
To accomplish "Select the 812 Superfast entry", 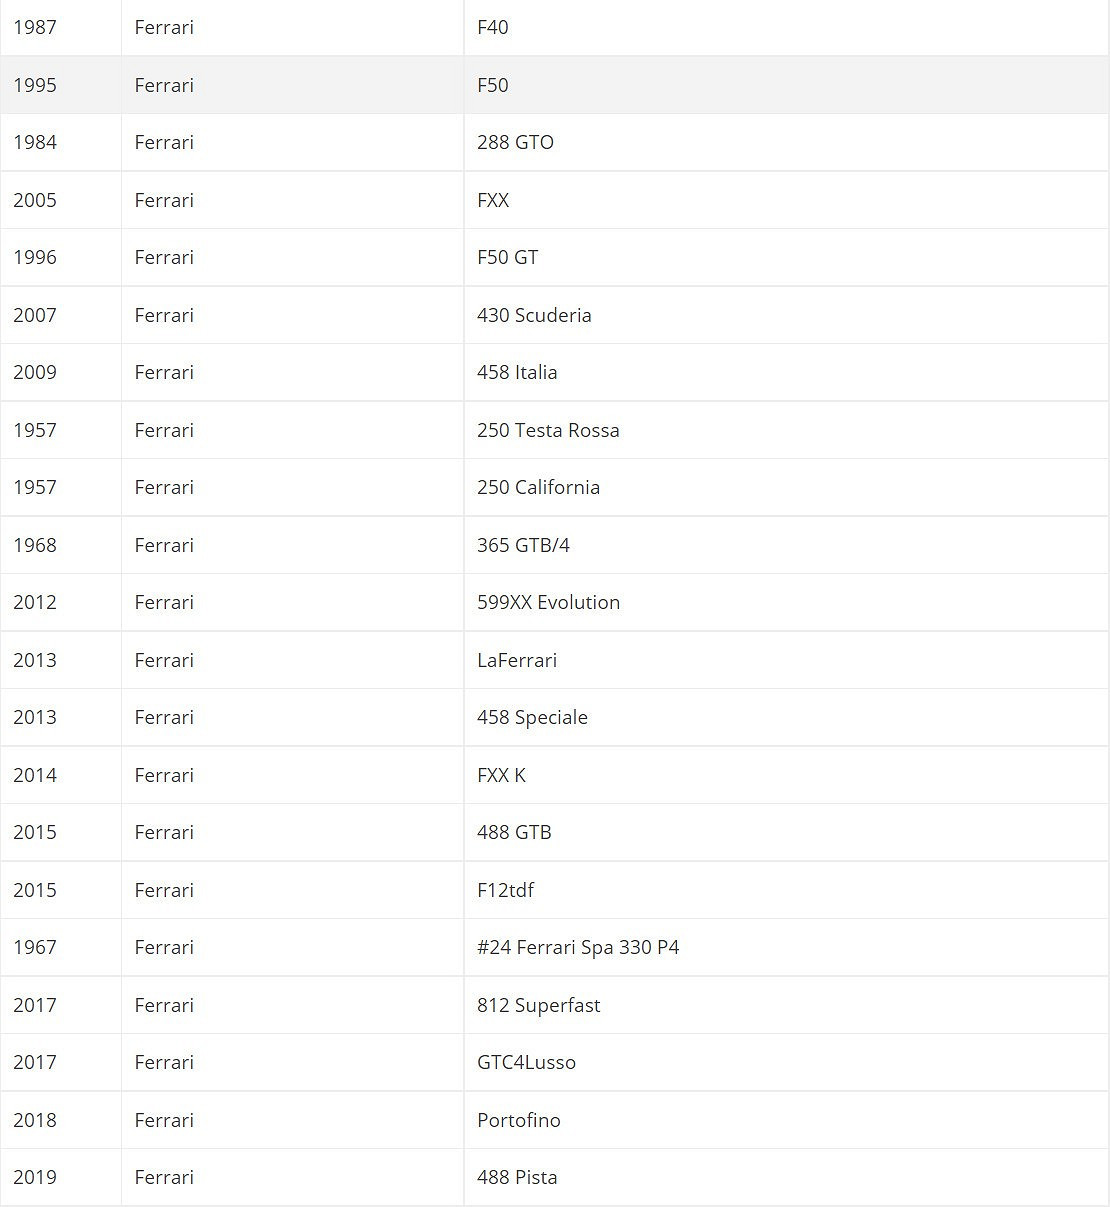I will [x=538, y=1005].
